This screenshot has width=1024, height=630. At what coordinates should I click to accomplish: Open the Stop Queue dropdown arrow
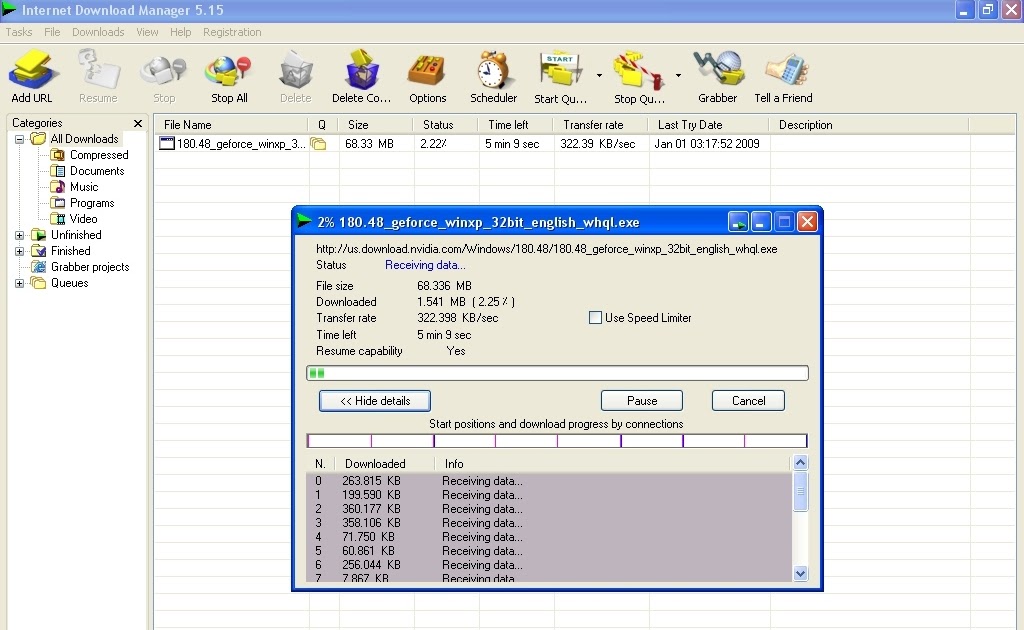click(x=678, y=76)
